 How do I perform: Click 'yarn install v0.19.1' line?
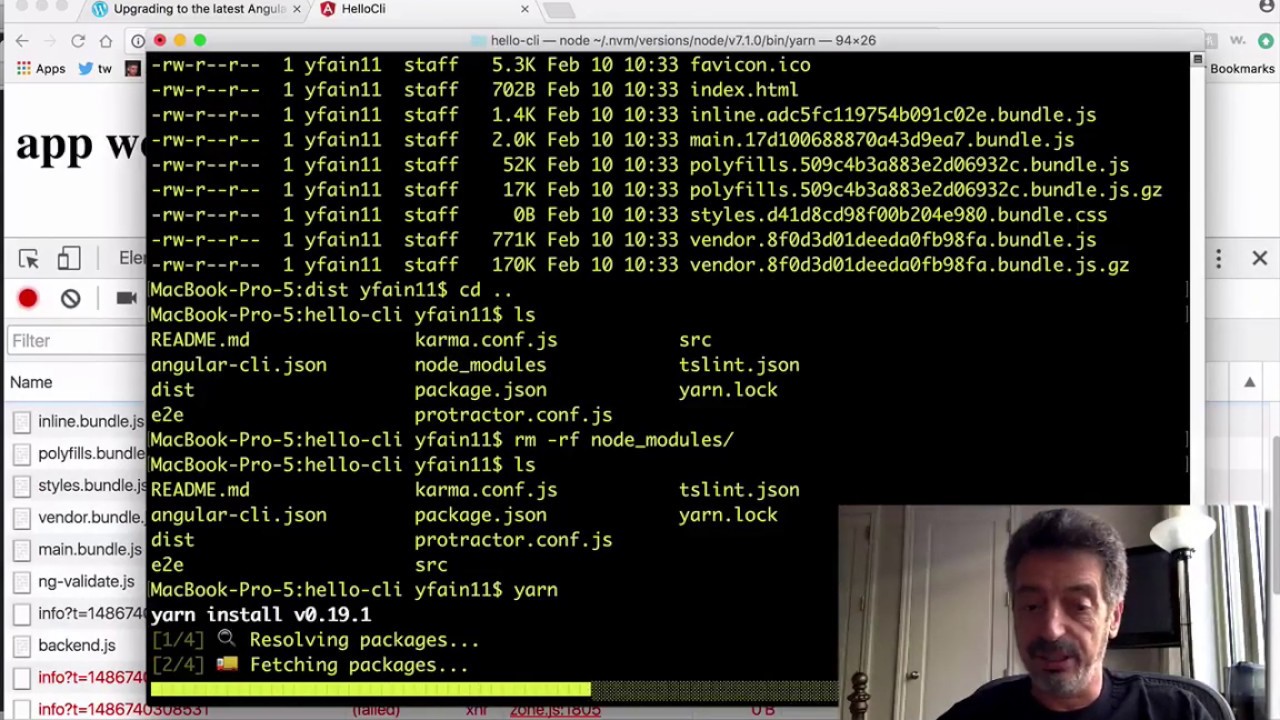click(x=261, y=615)
